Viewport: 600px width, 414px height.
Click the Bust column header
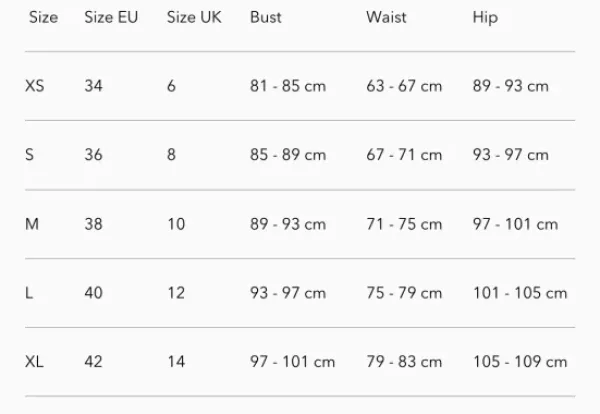coord(265,17)
